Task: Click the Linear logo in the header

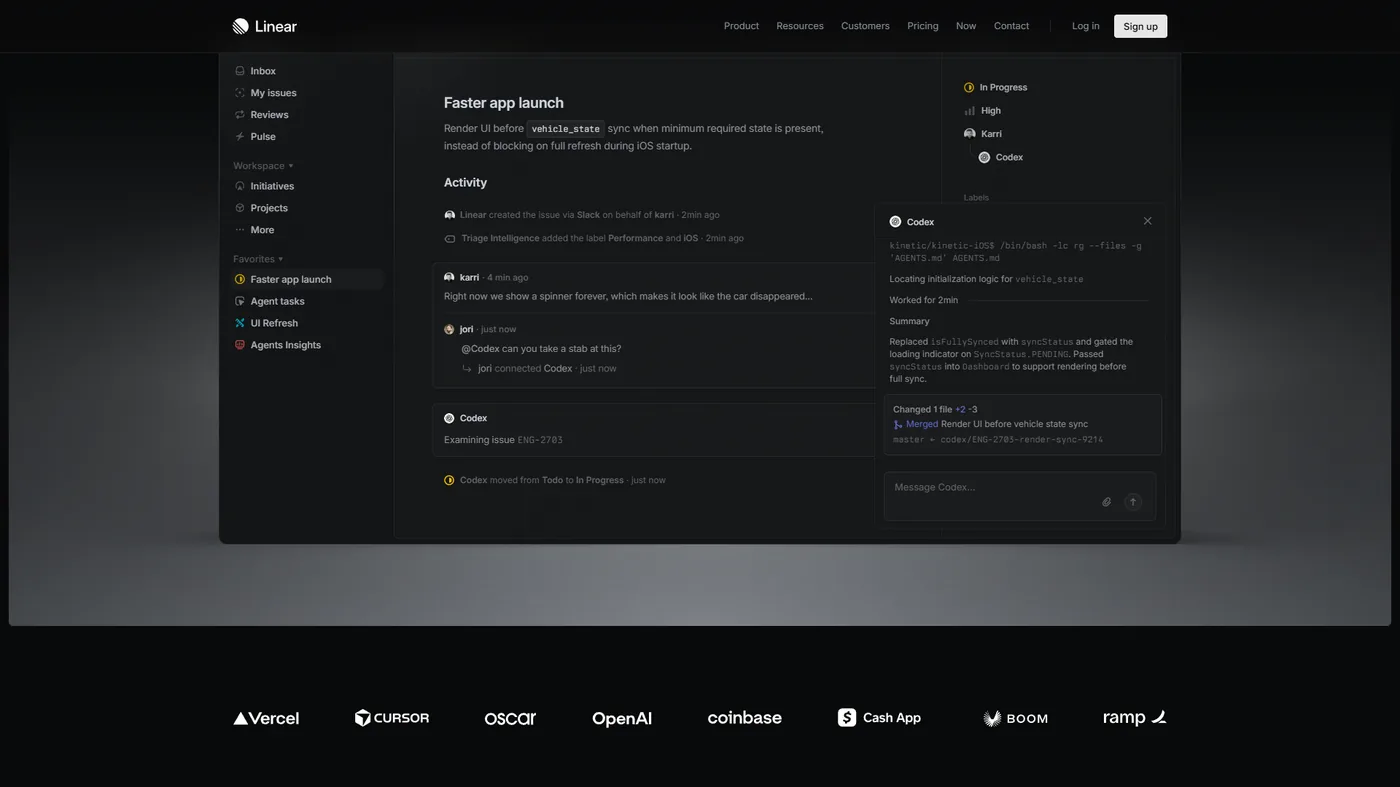Action: (264, 26)
